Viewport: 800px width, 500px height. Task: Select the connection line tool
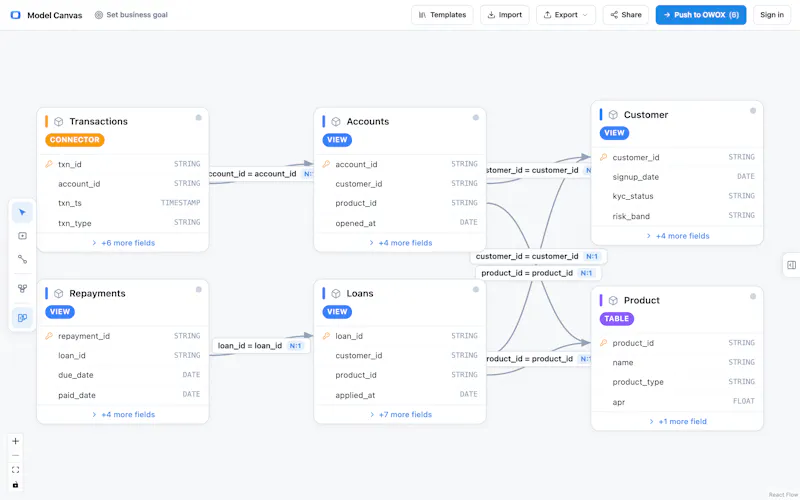(22, 259)
